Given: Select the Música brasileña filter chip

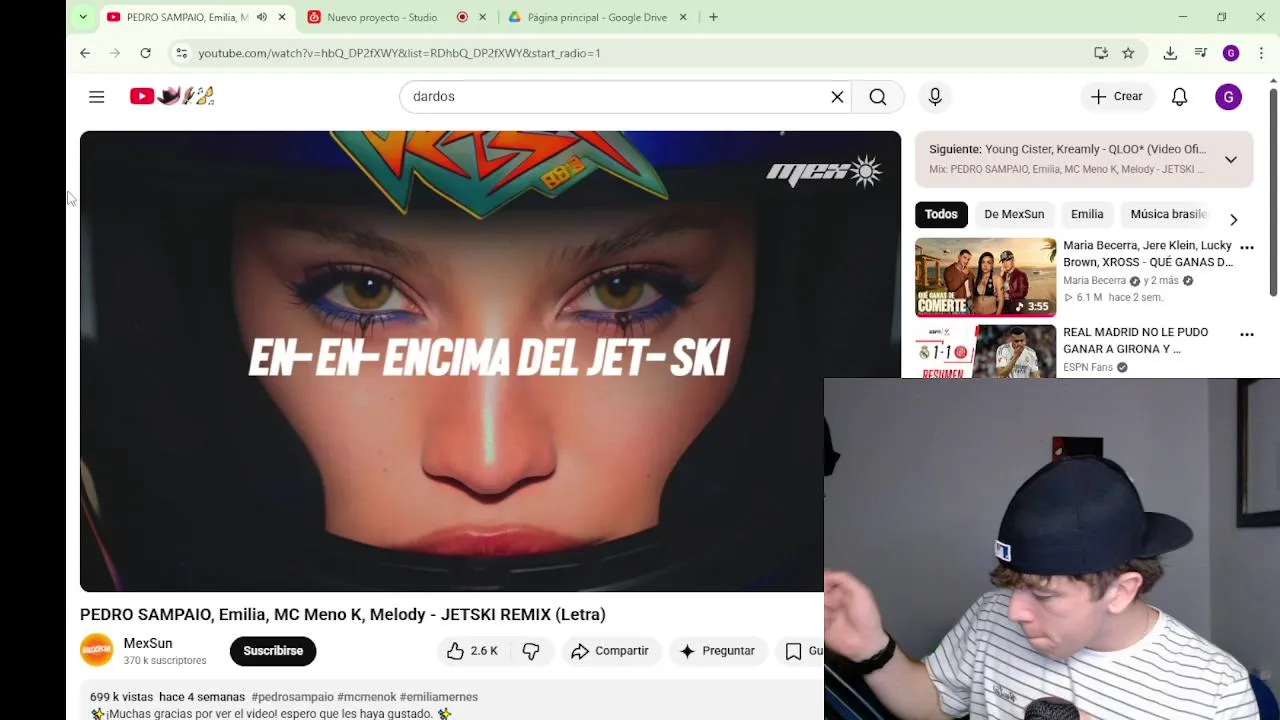Looking at the screenshot, I should tap(1168, 214).
